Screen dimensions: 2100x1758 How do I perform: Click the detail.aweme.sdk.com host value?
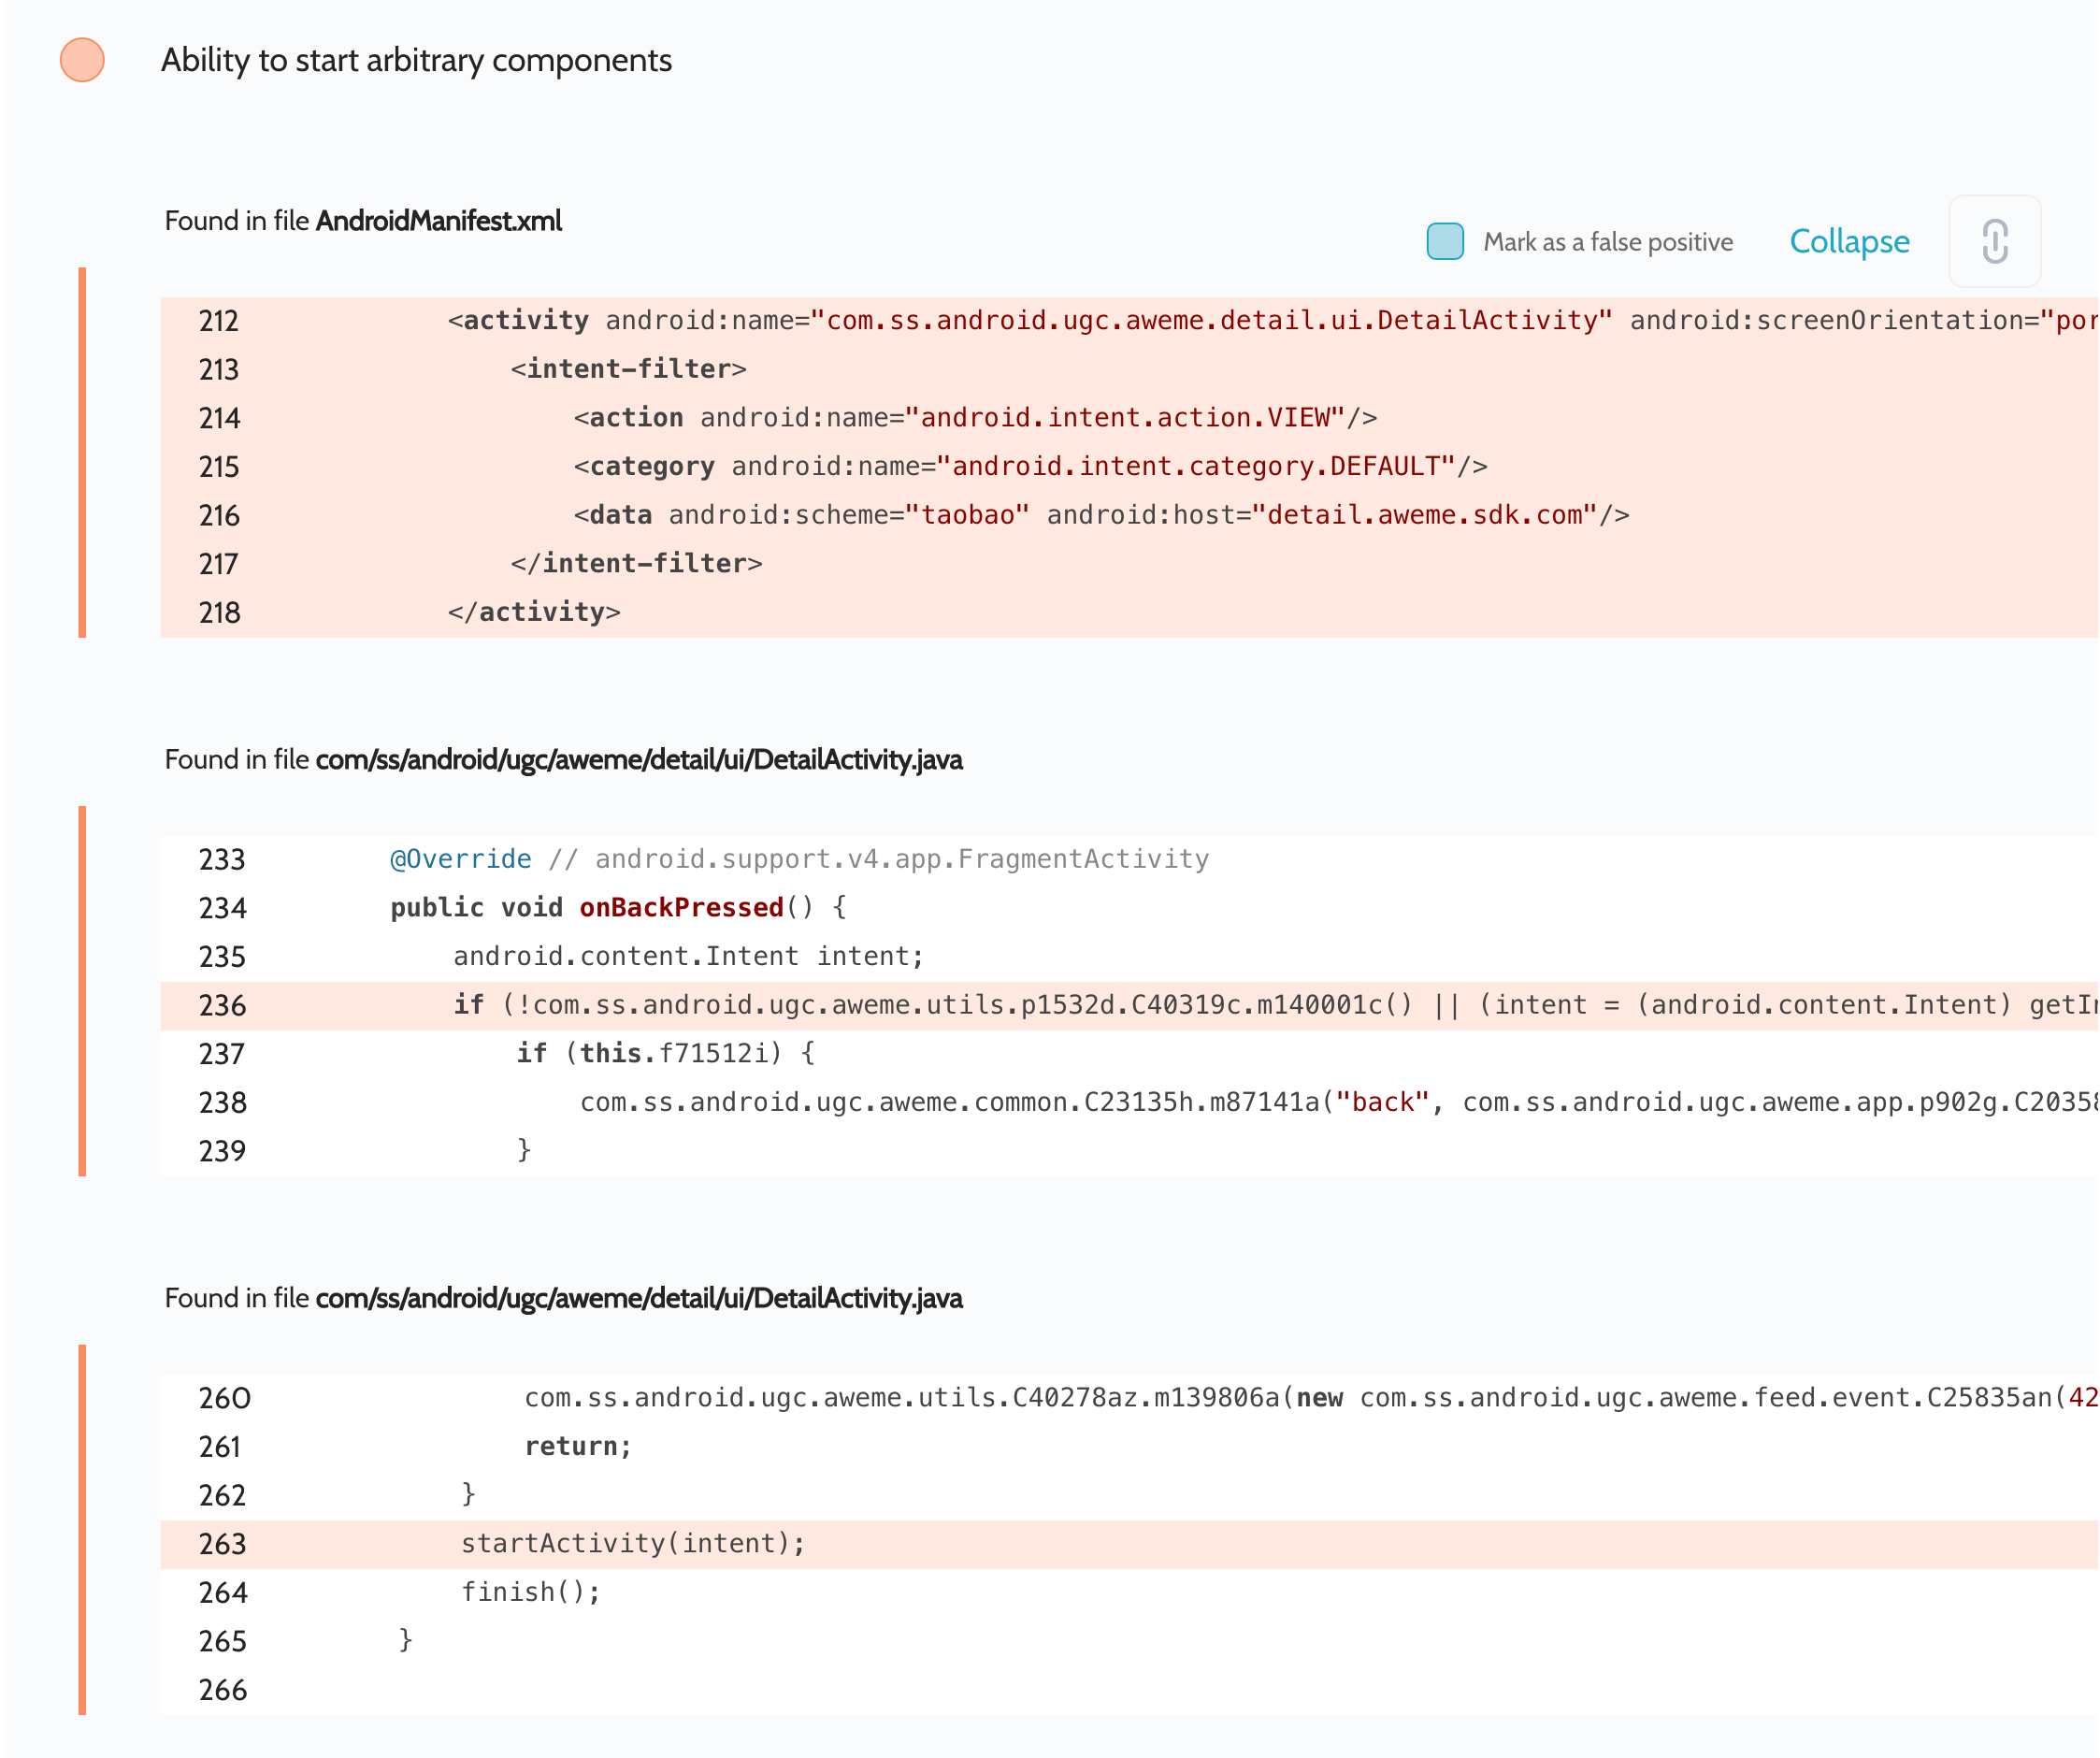[x=1425, y=514]
